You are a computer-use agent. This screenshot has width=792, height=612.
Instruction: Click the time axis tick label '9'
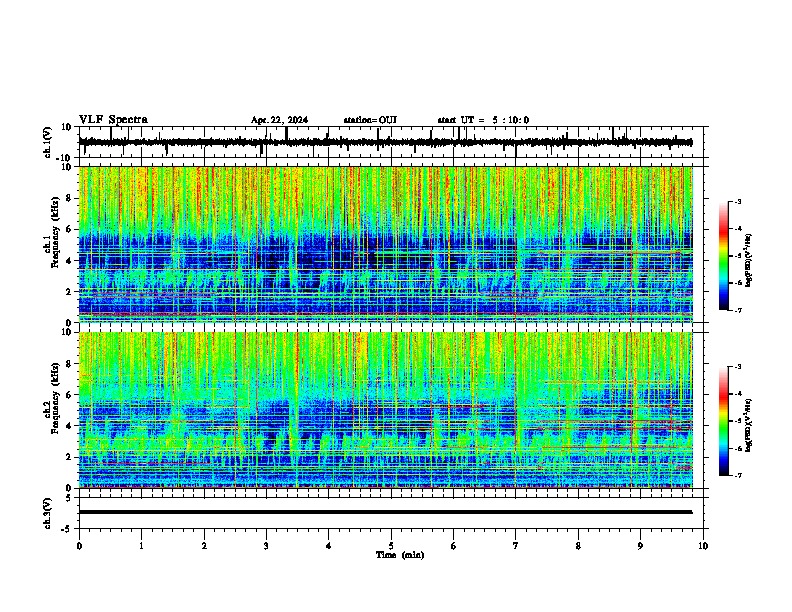pos(640,546)
